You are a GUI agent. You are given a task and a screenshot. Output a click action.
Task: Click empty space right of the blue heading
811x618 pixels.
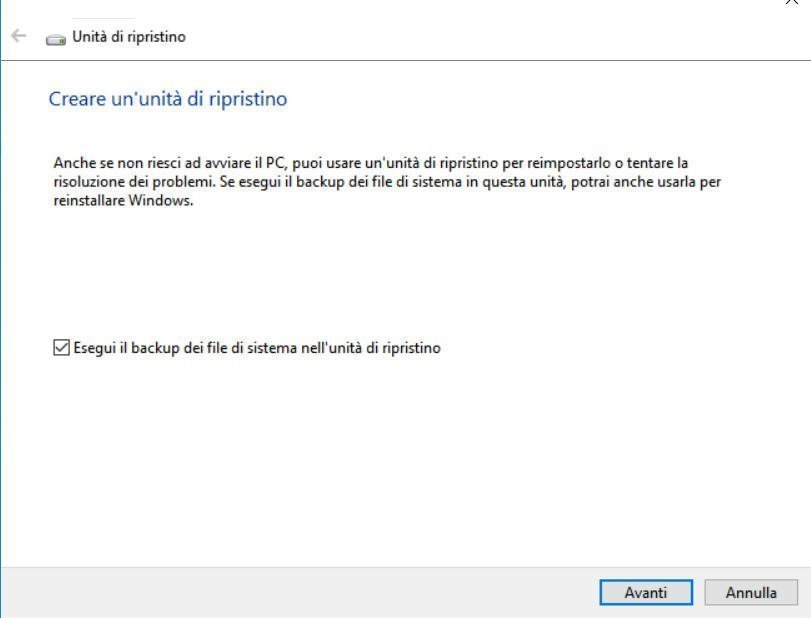550,99
